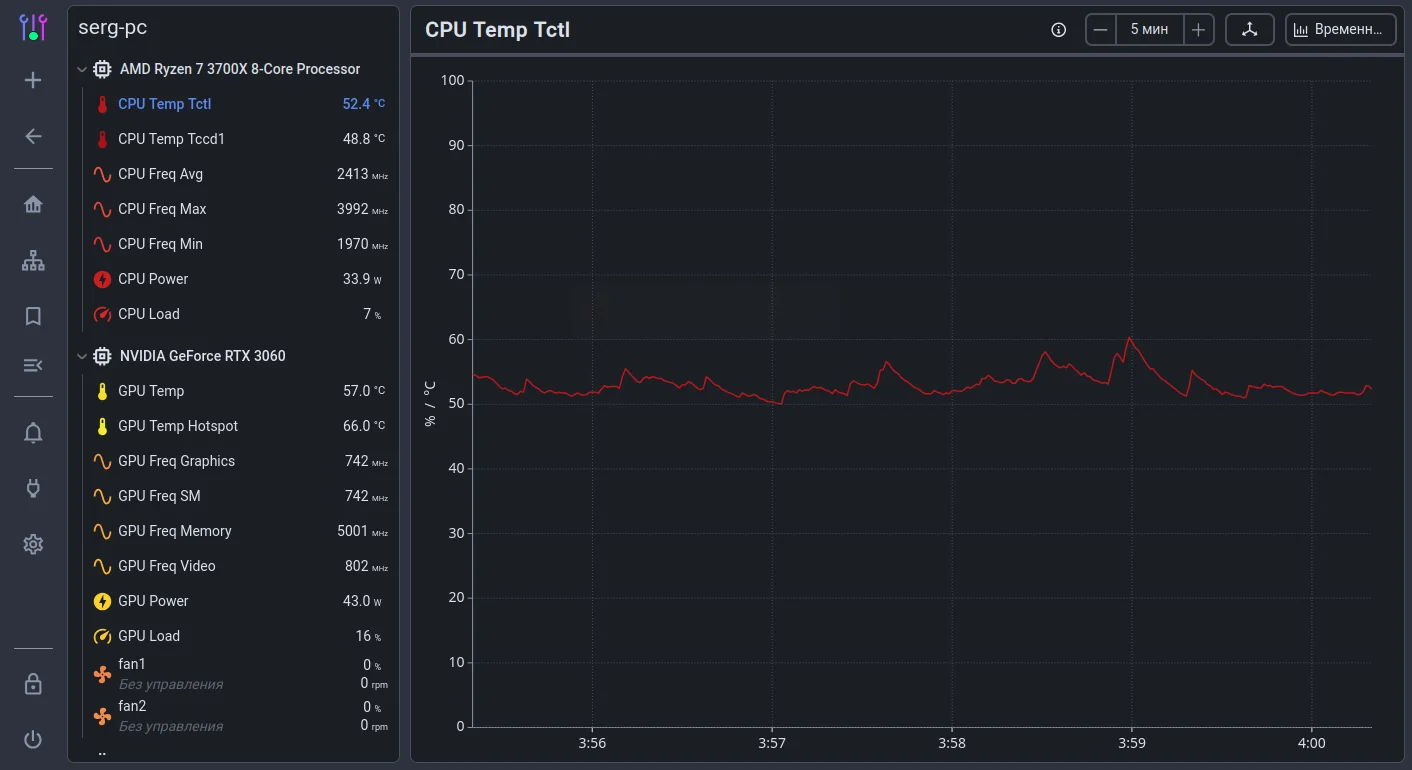Click the serg-pc host name
1412x770 pixels.
point(113,28)
